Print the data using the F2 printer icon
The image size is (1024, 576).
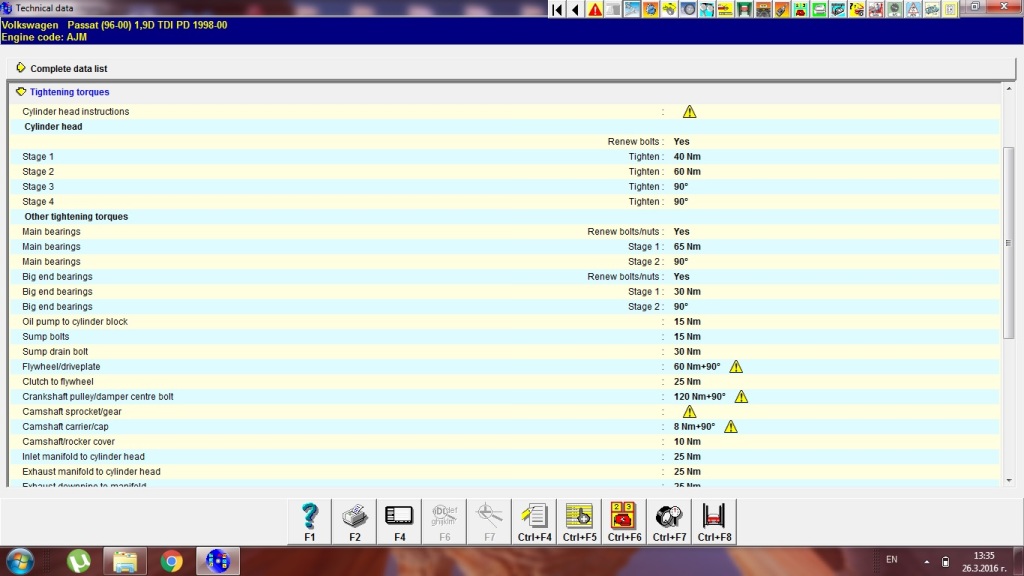pyautogui.click(x=355, y=521)
